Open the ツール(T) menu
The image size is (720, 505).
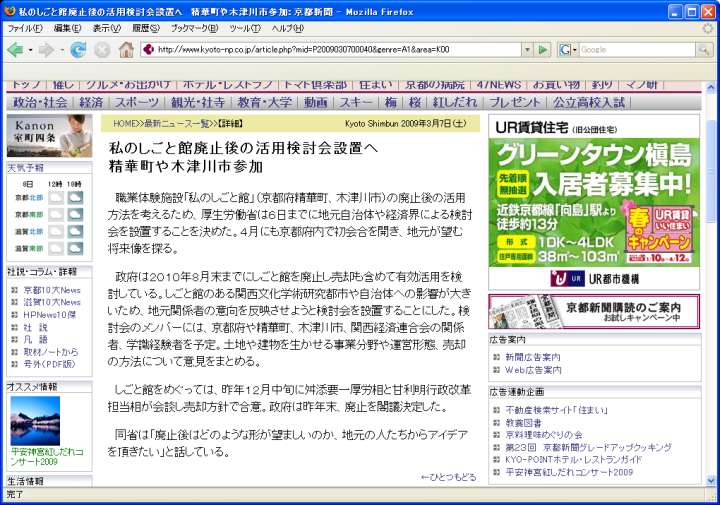[x=245, y=28]
